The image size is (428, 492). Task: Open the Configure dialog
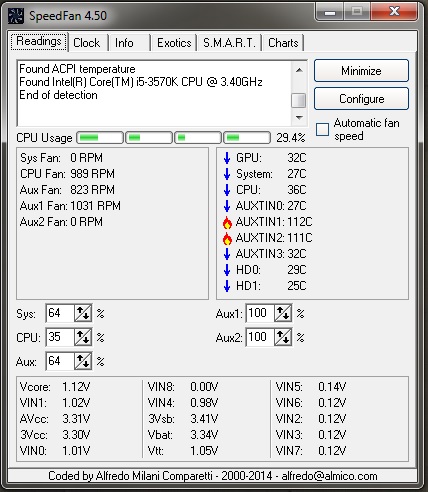pos(361,99)
